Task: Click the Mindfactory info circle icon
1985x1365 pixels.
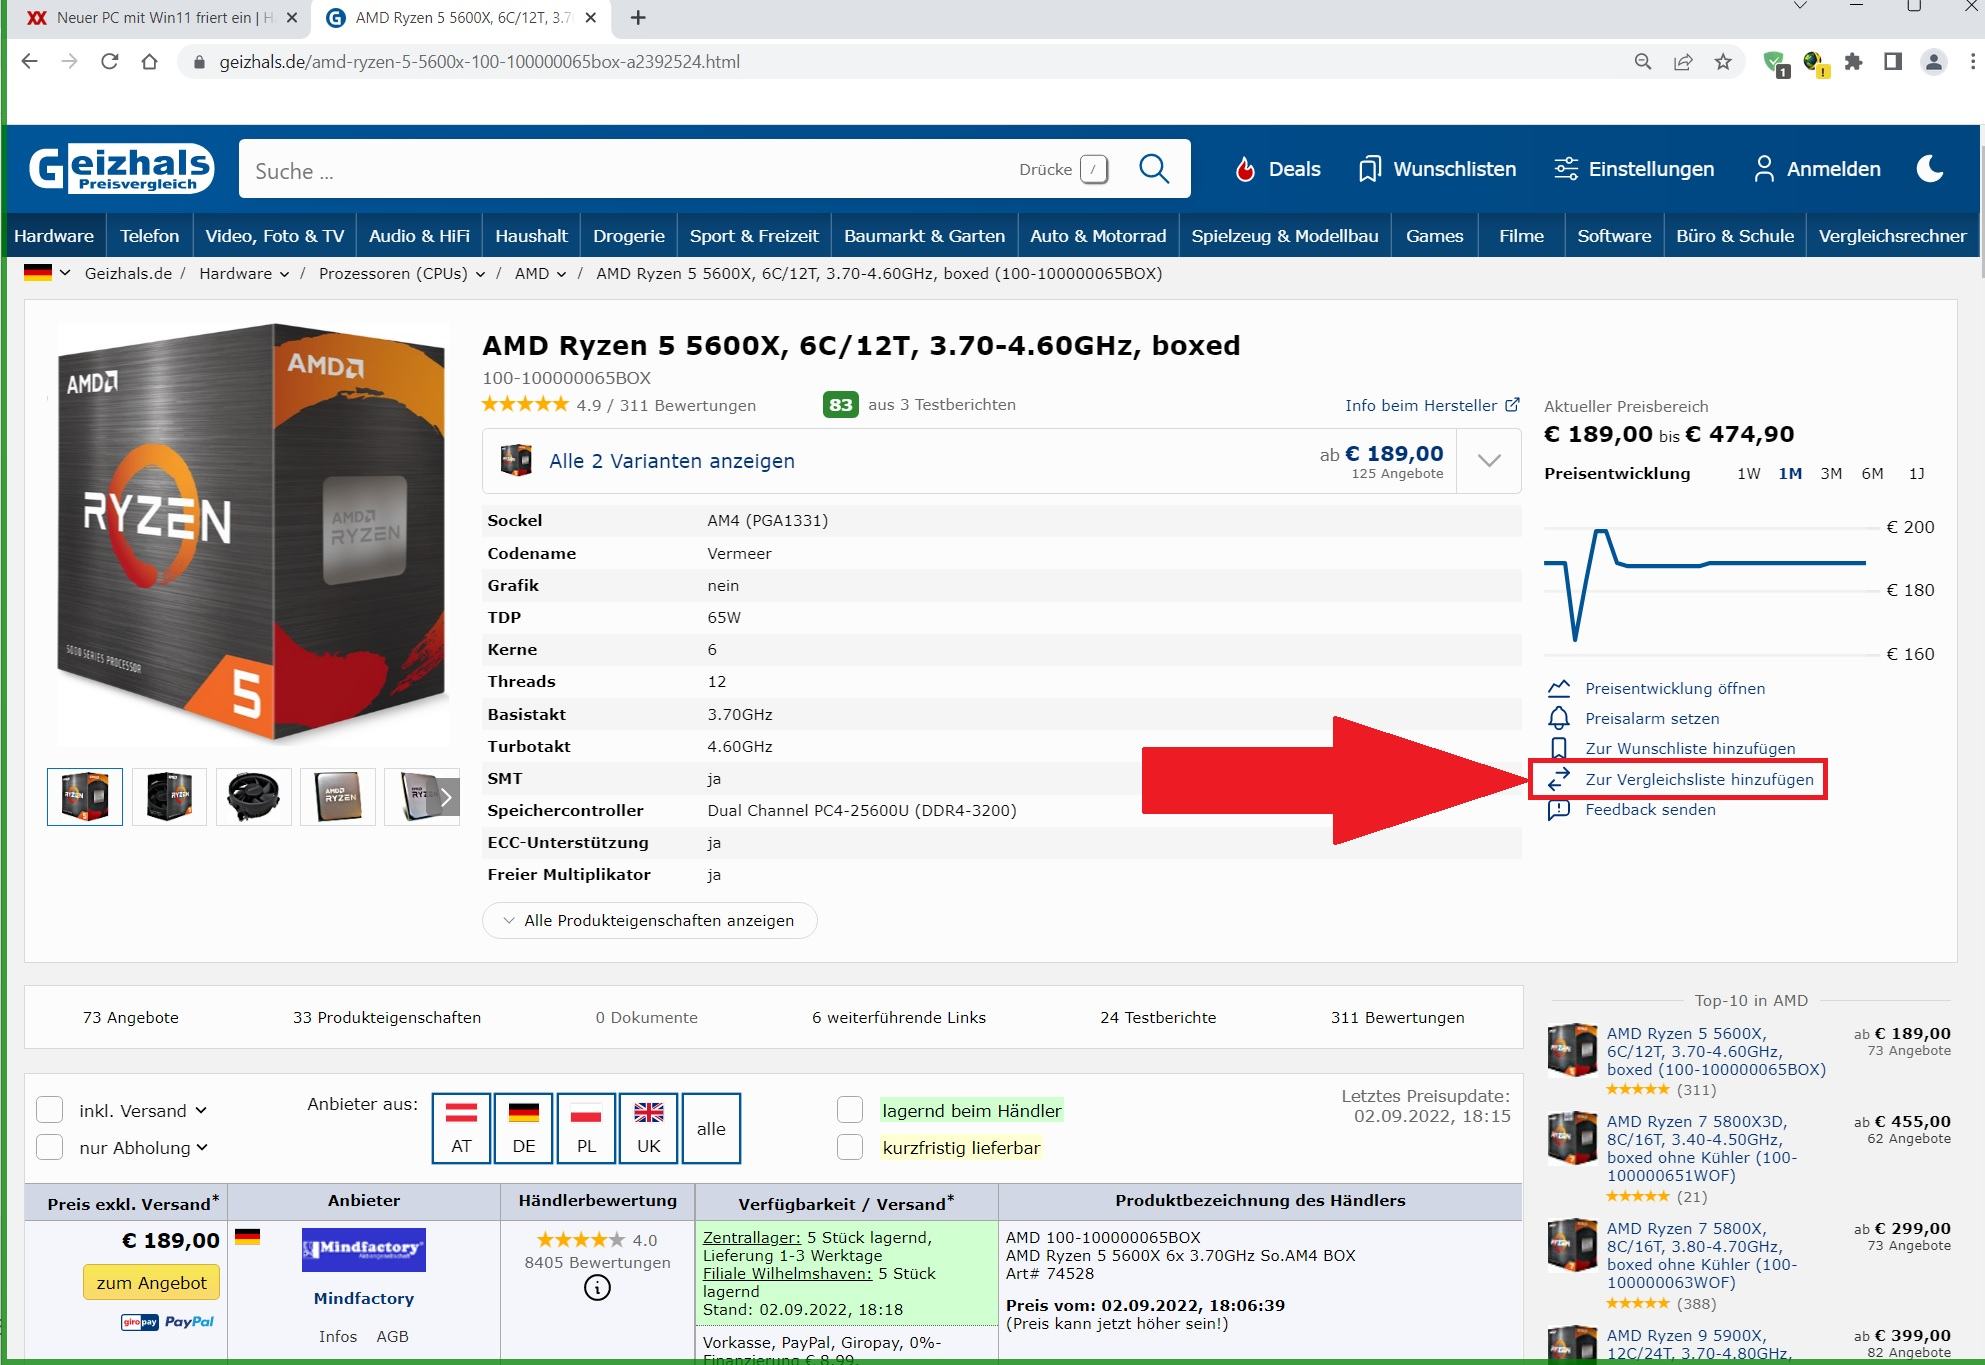Action: click(597, 1288)
